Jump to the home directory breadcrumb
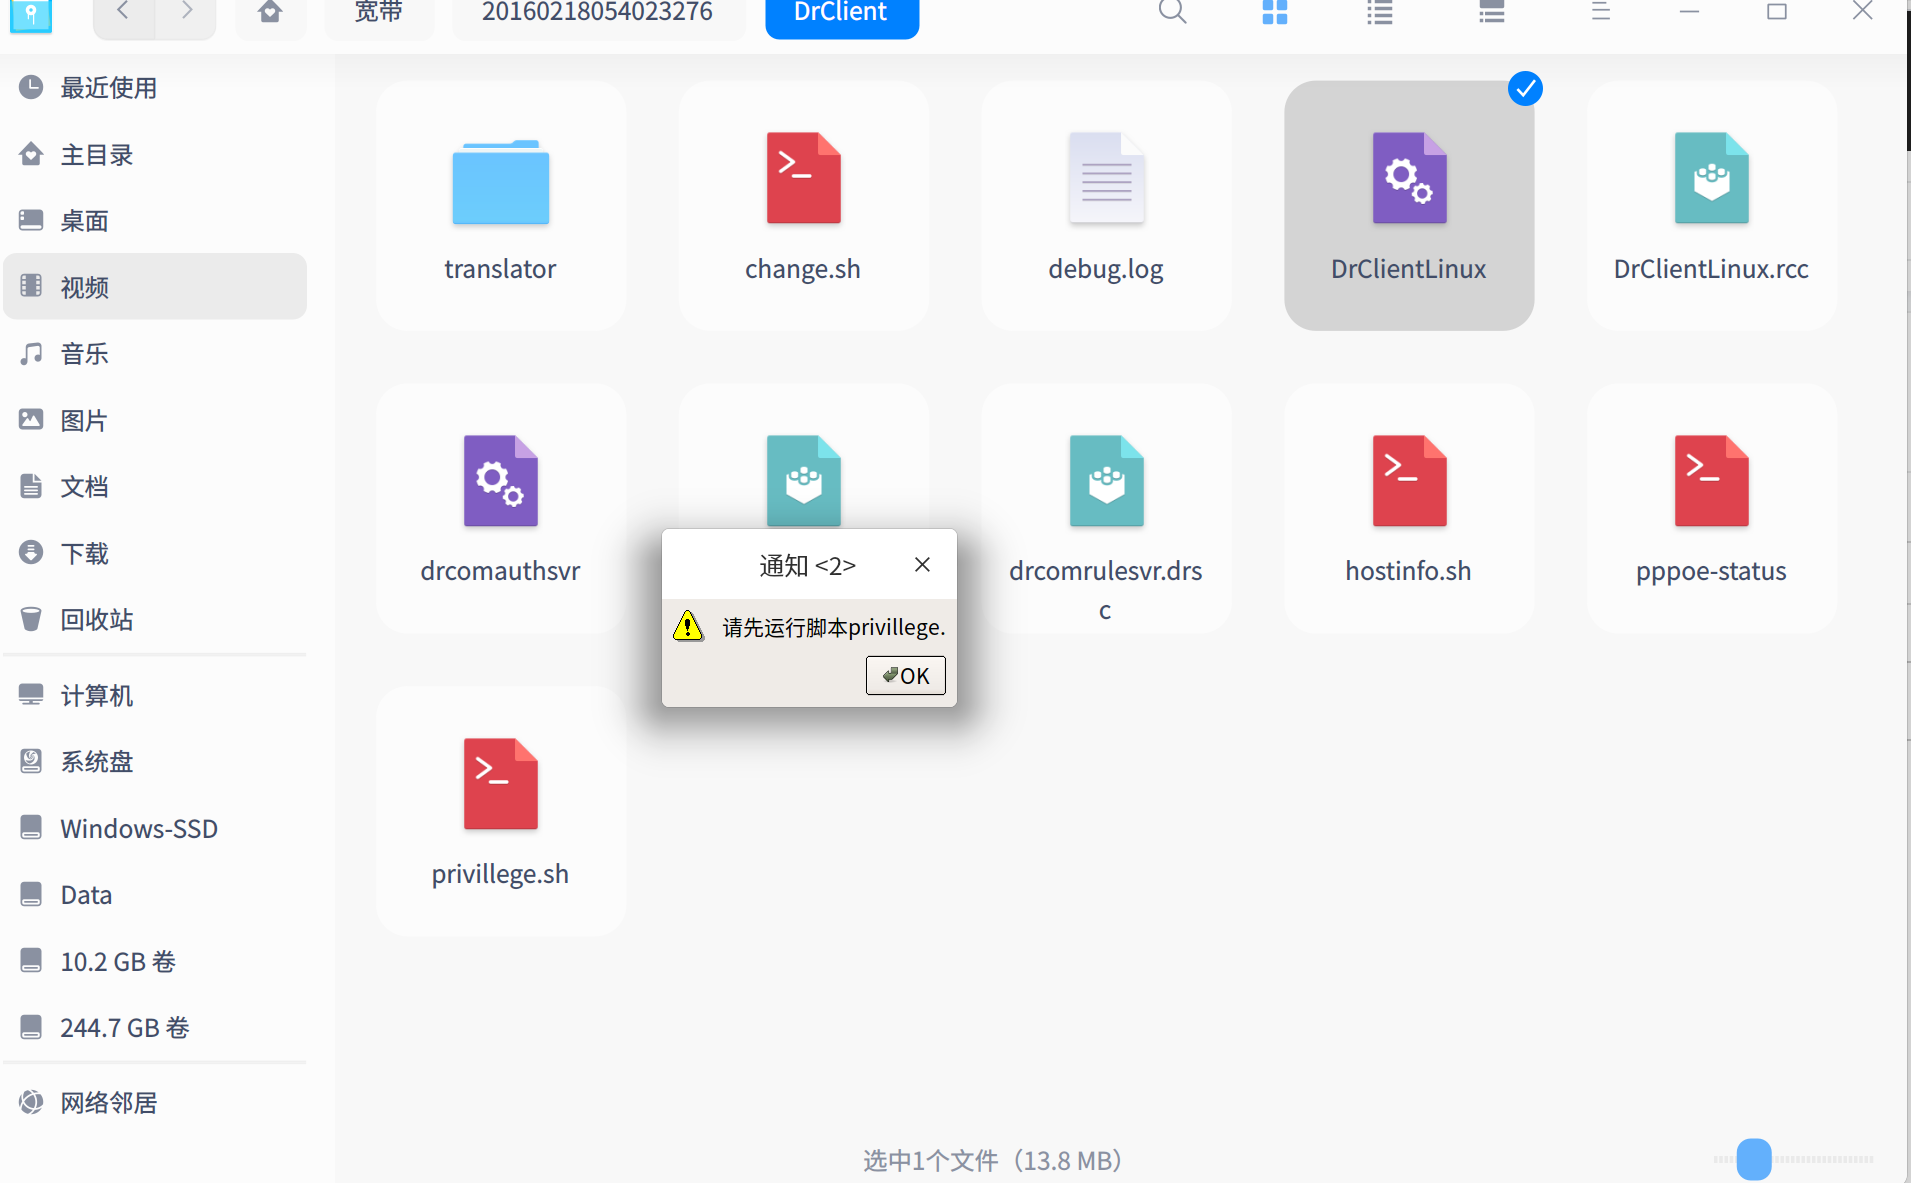This screenshot has width=1911, height=1183. click(x=270, y=12)
